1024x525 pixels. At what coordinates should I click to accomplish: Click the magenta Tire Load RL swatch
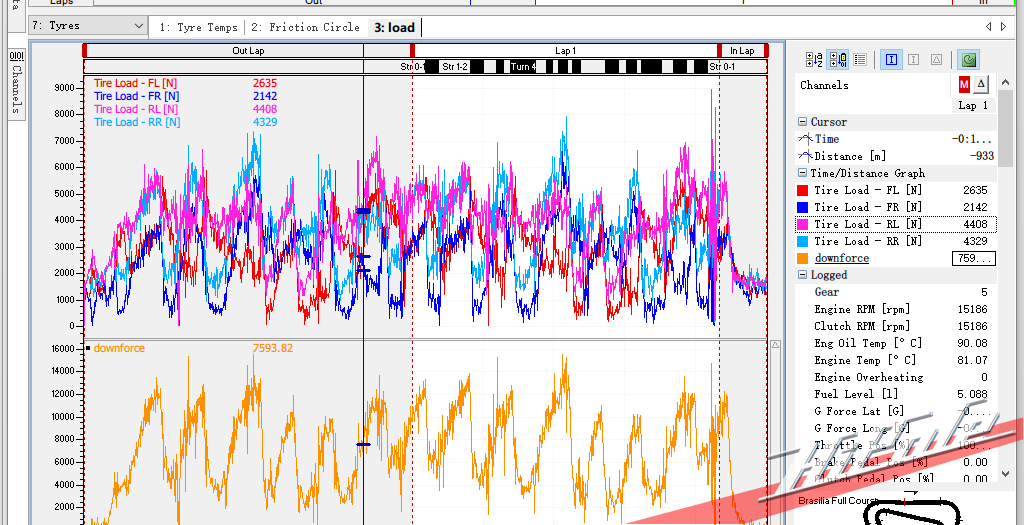point(803,225)
